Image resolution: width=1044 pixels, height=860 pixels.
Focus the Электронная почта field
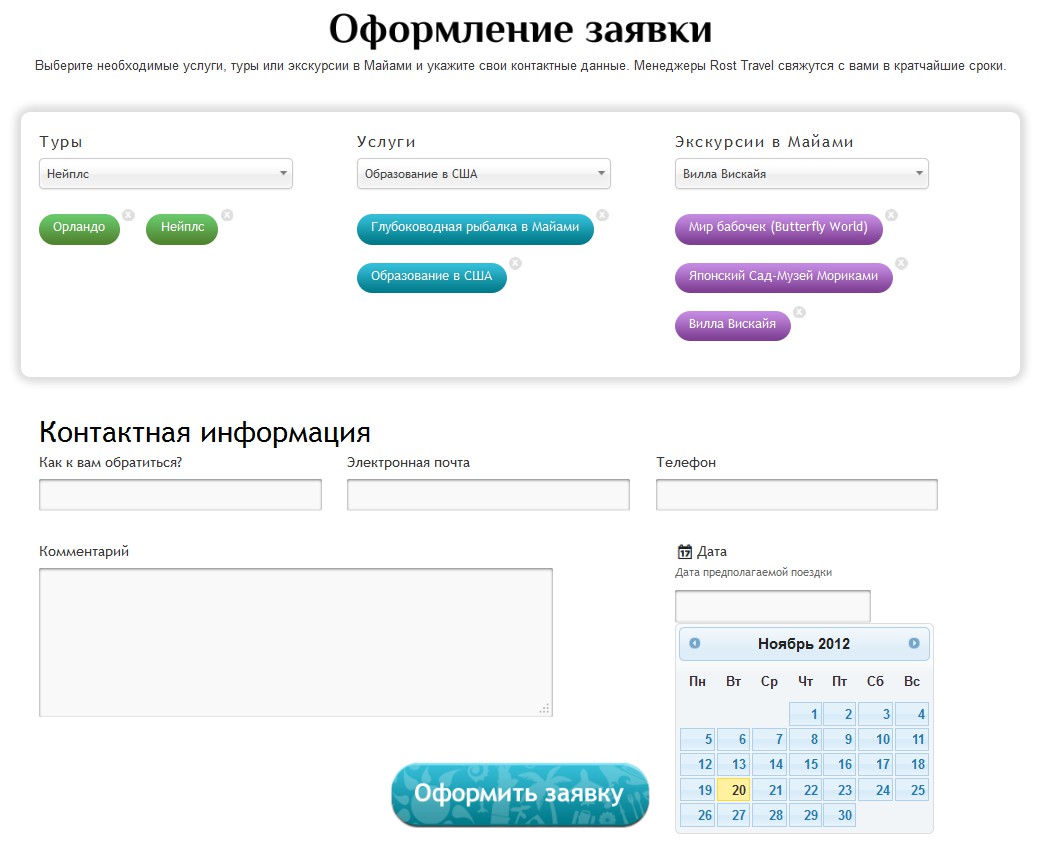click(x=488, y=495)
